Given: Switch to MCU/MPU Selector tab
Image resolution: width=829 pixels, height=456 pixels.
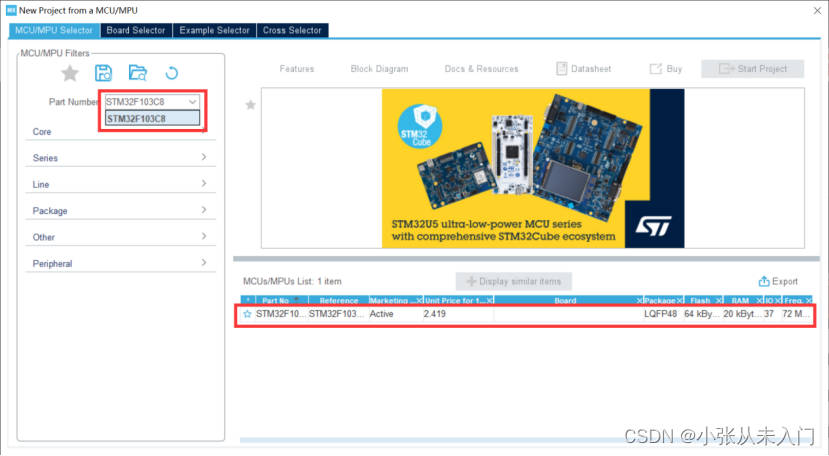Looking at the screenshot, I should [54, 30].
